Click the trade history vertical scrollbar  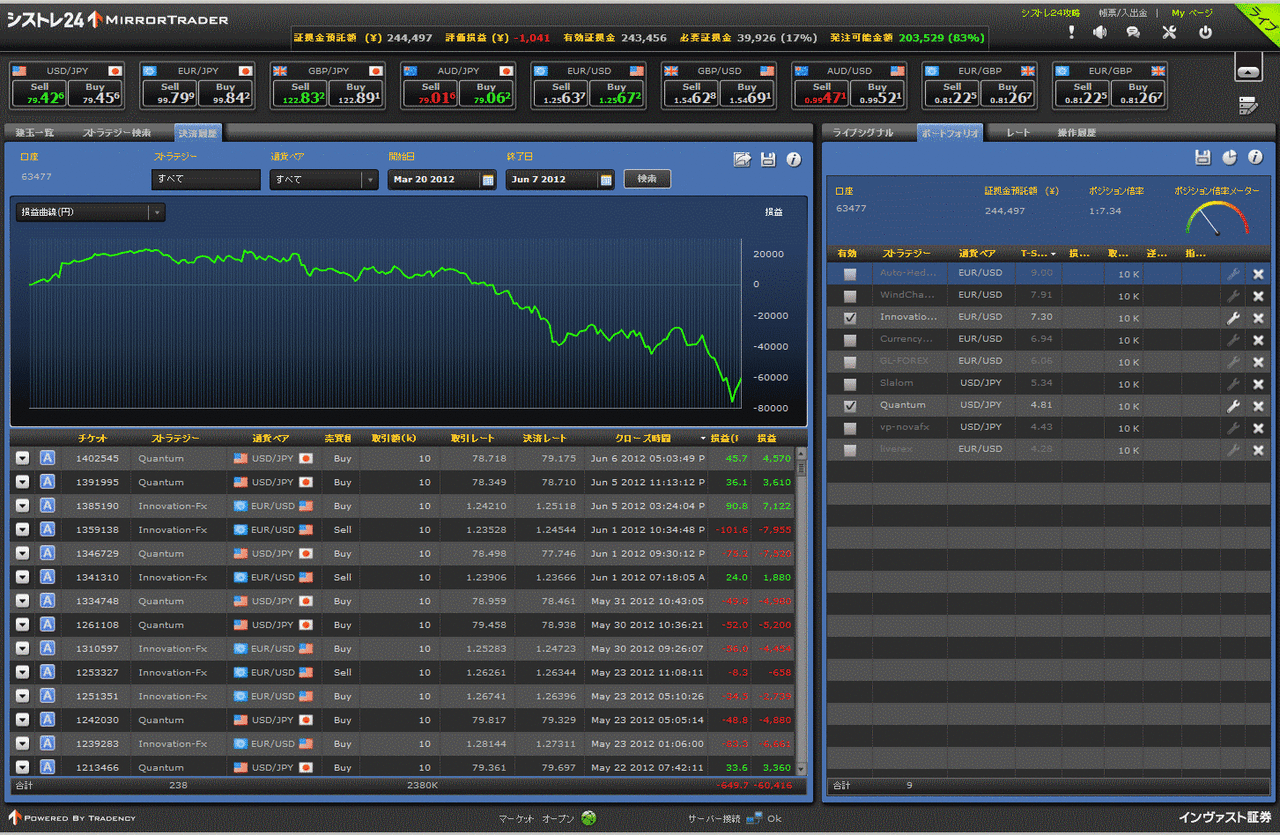point(800,610)
